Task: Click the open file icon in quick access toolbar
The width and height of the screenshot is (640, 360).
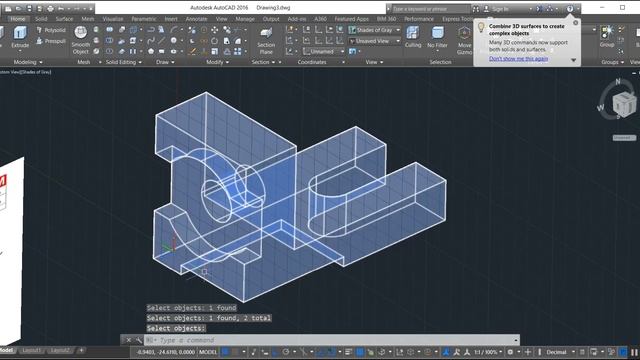Action: 19,8
